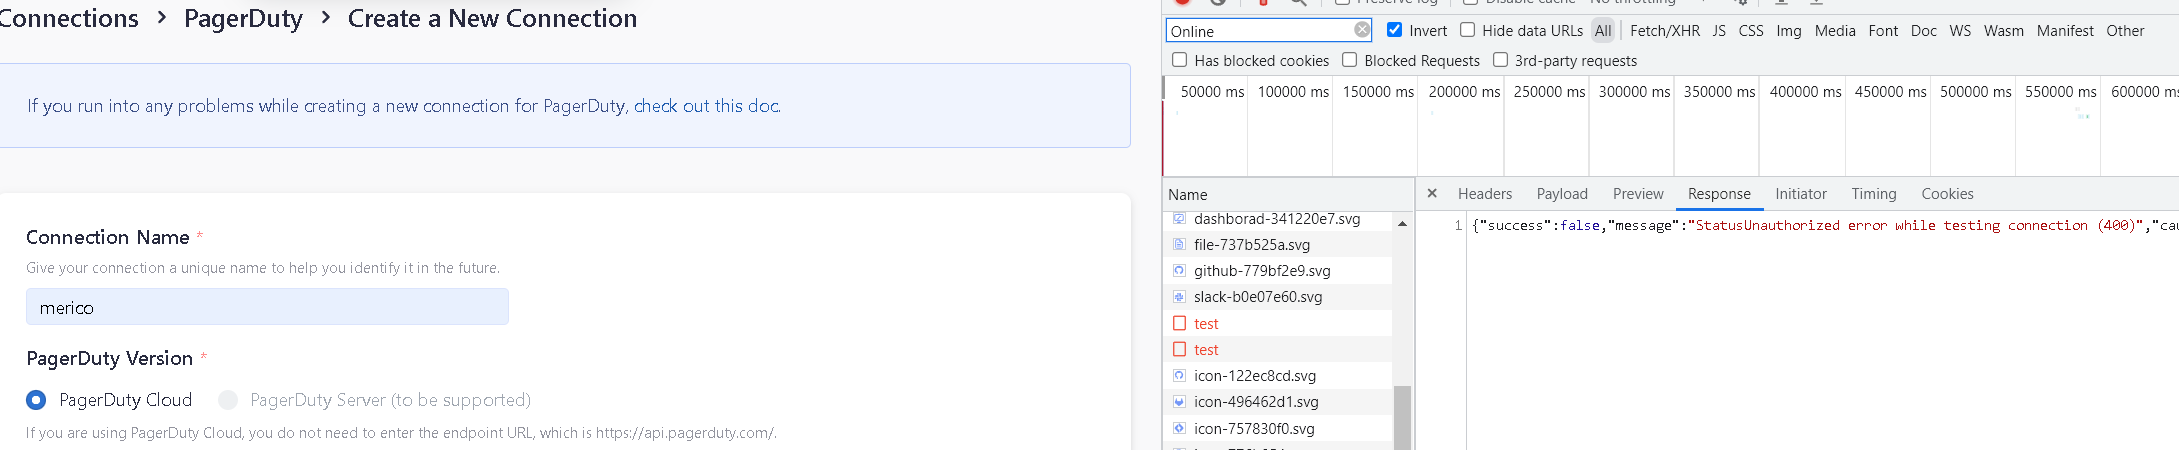Select the Response tab
Screen dimensions: 2179x450
tap(1719, 194)
